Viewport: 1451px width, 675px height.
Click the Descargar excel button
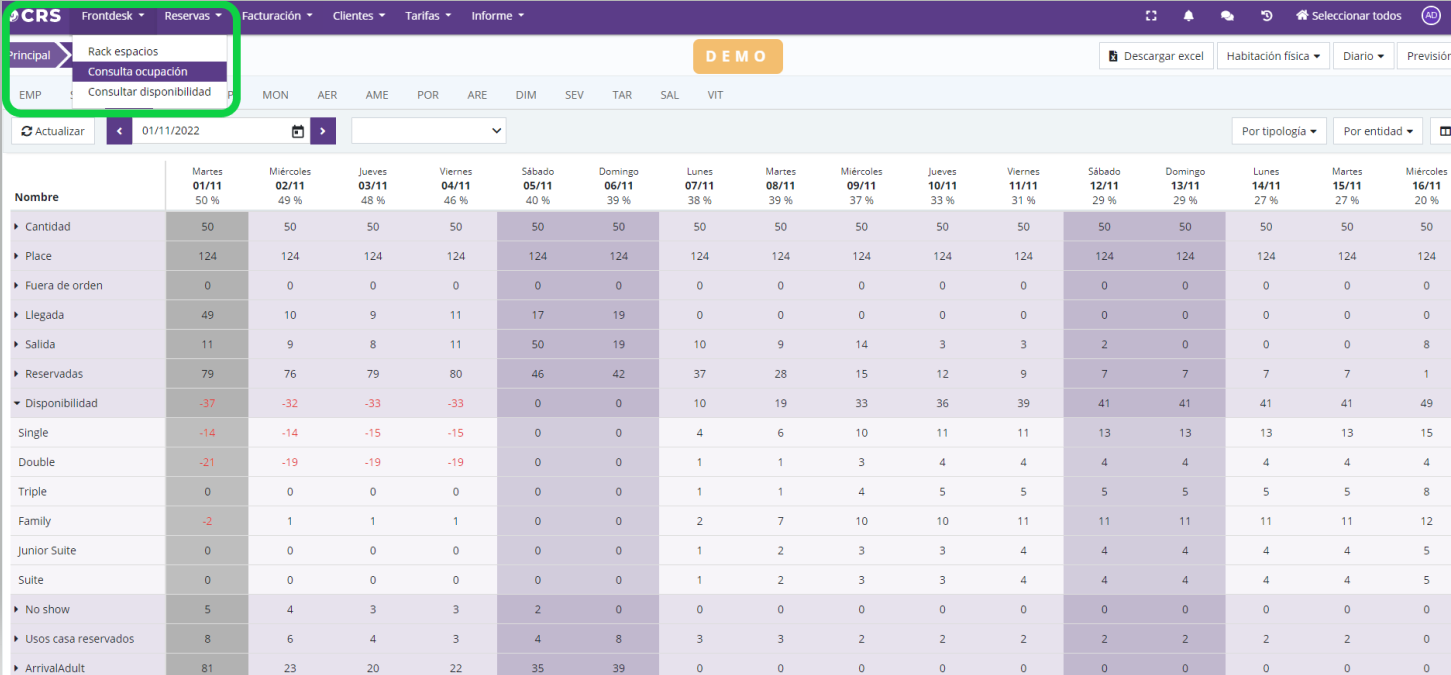point(1156,56)
